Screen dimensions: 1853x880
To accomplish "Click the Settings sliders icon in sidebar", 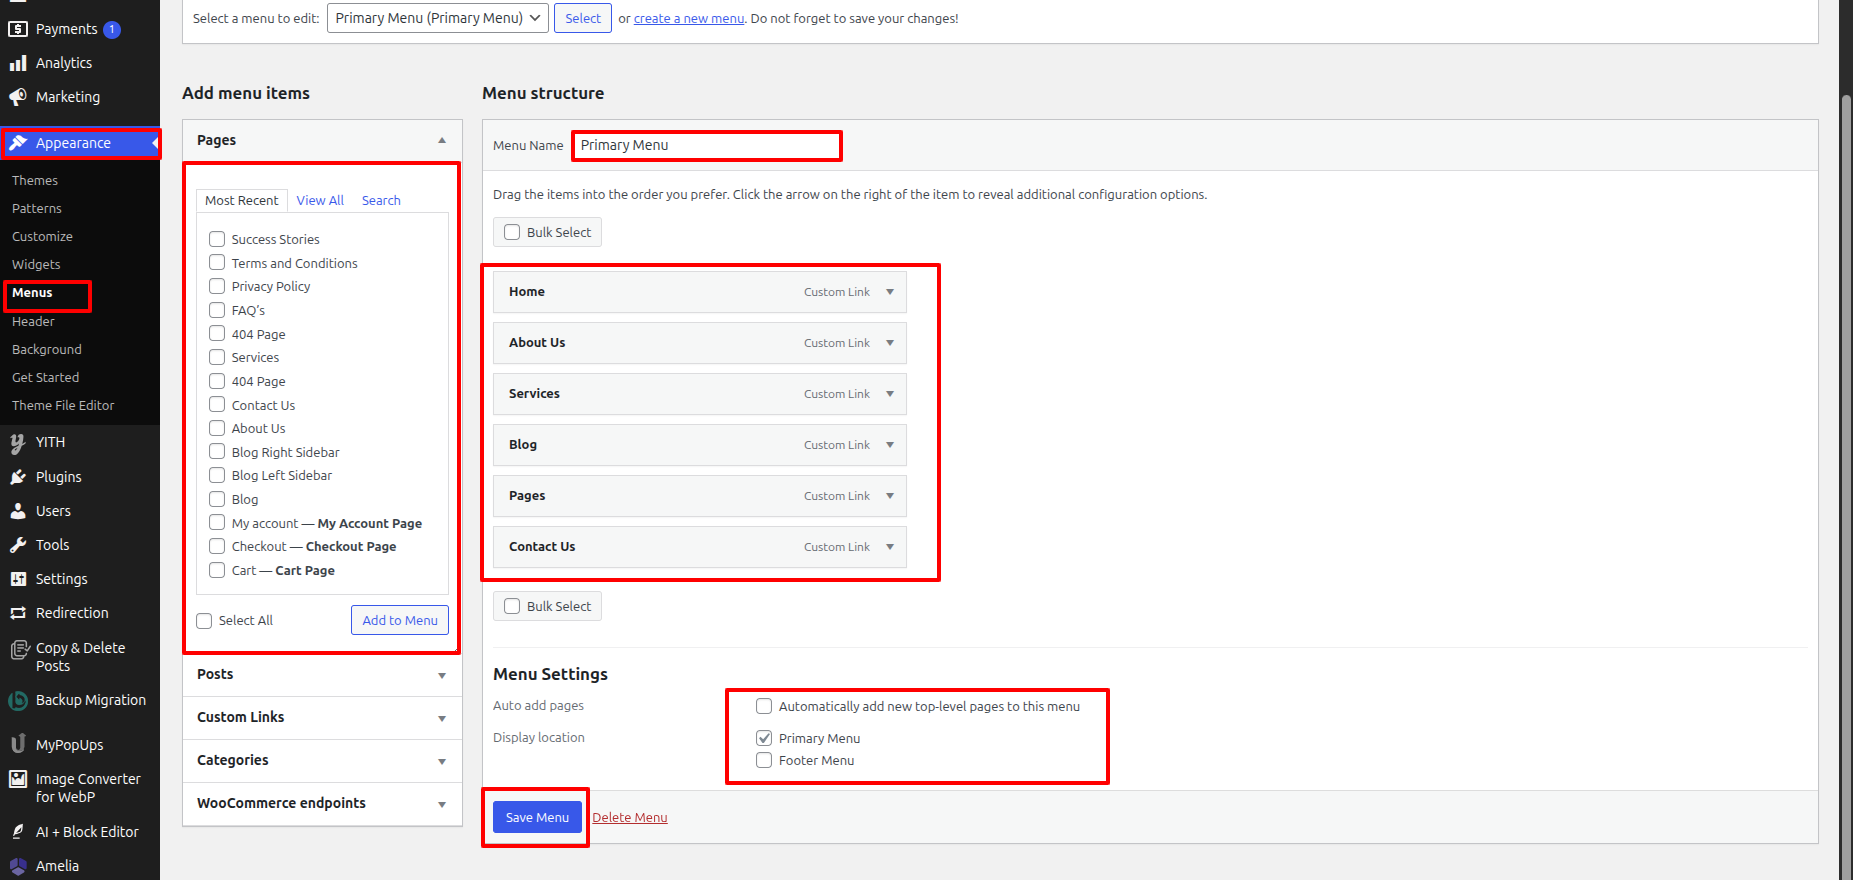I will (18, 579).
